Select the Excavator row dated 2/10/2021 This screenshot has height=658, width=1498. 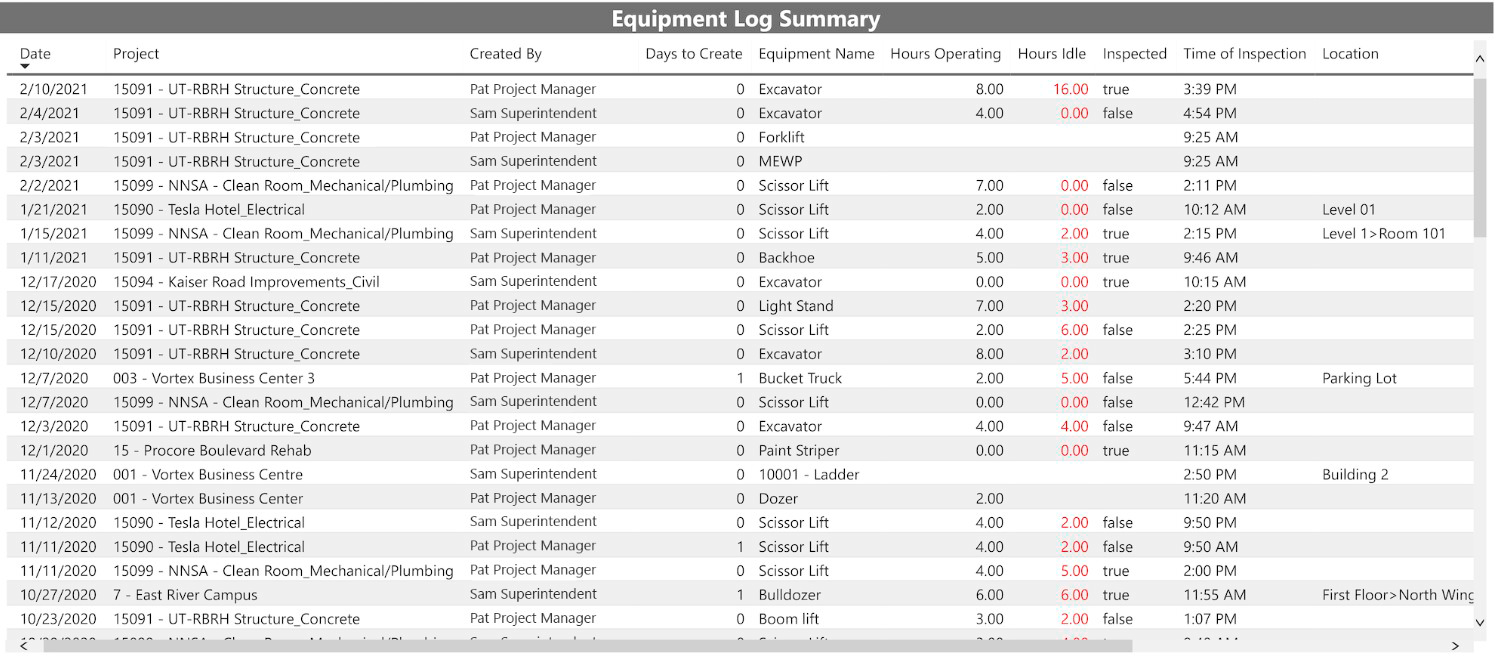400,89
